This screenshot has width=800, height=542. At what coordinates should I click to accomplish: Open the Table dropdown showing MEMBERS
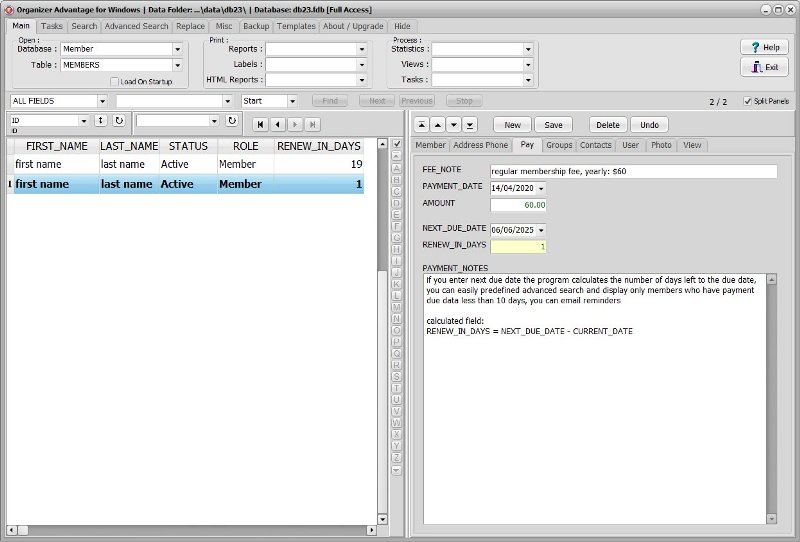178,65
